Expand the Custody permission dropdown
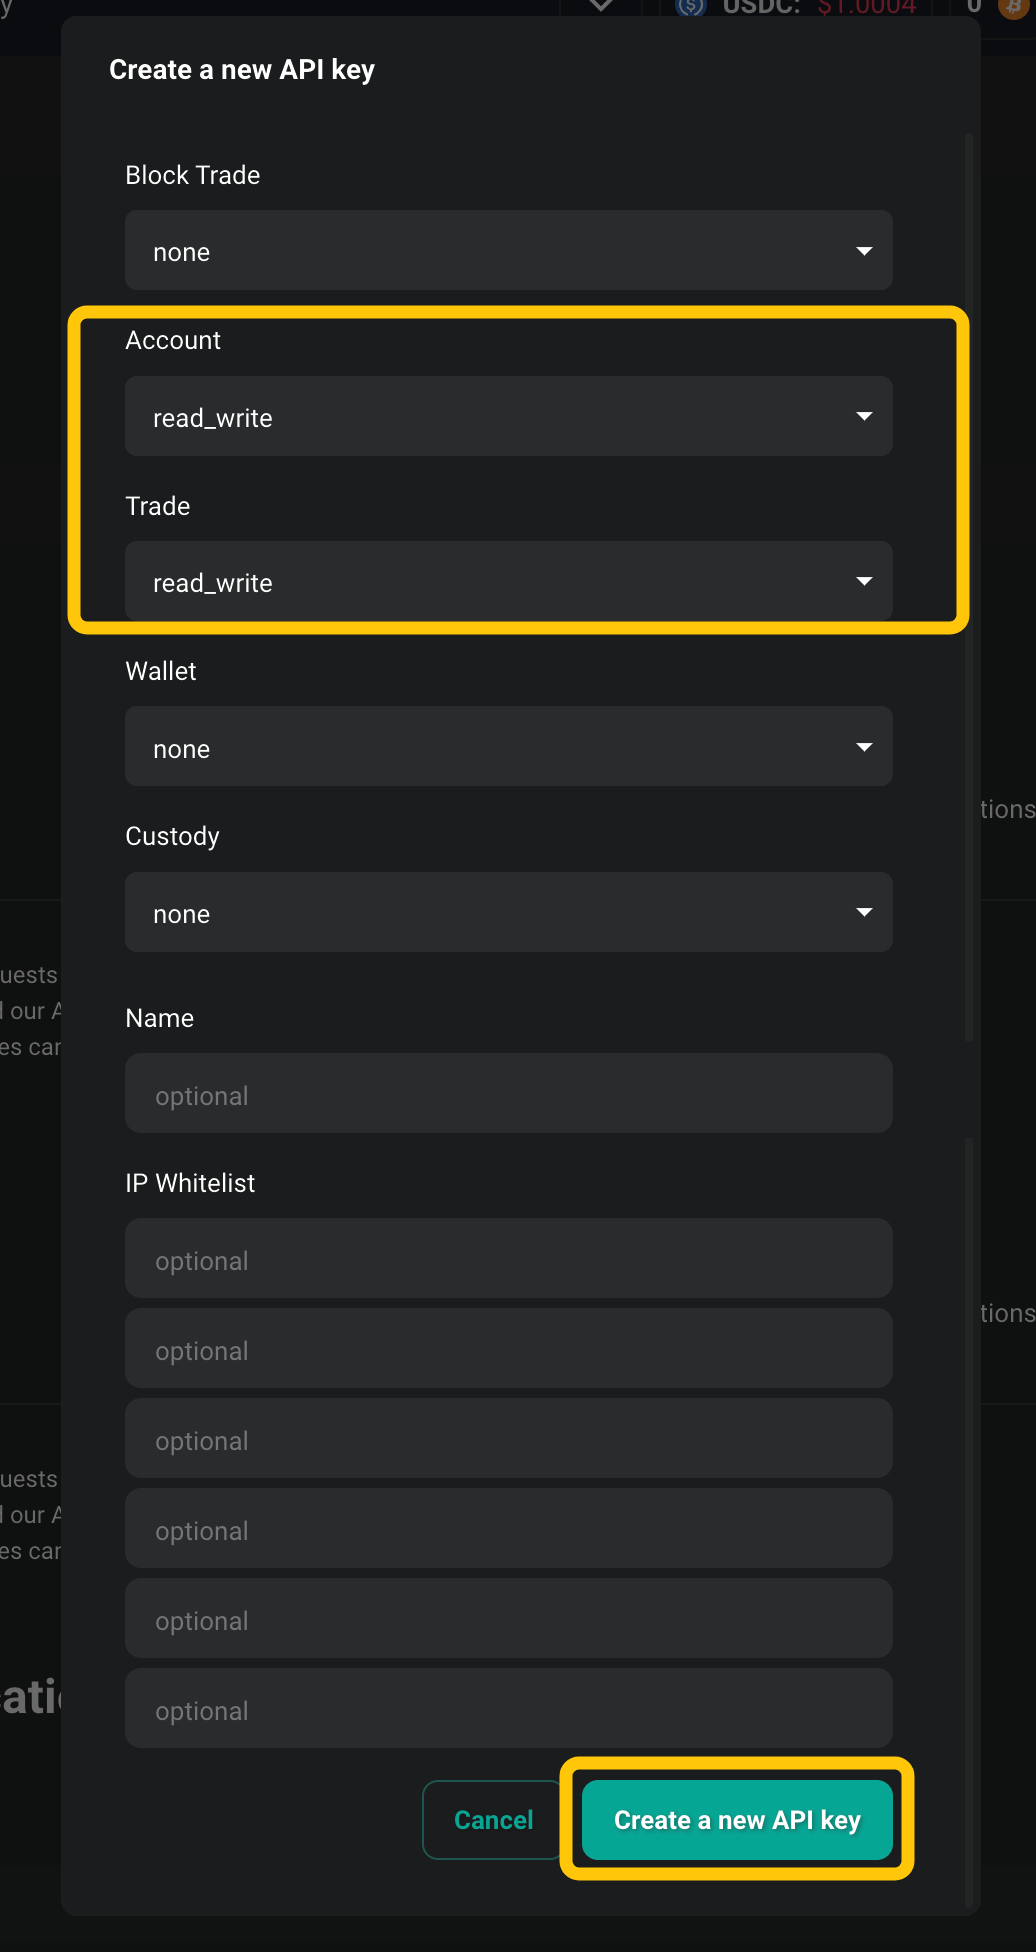 pos(508,913)
